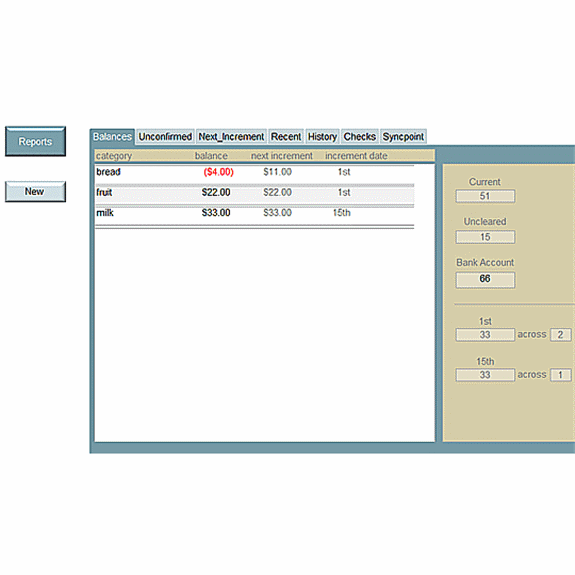Open the Reports button
This screenshot has width=575, height=575.
pos(36,141)
